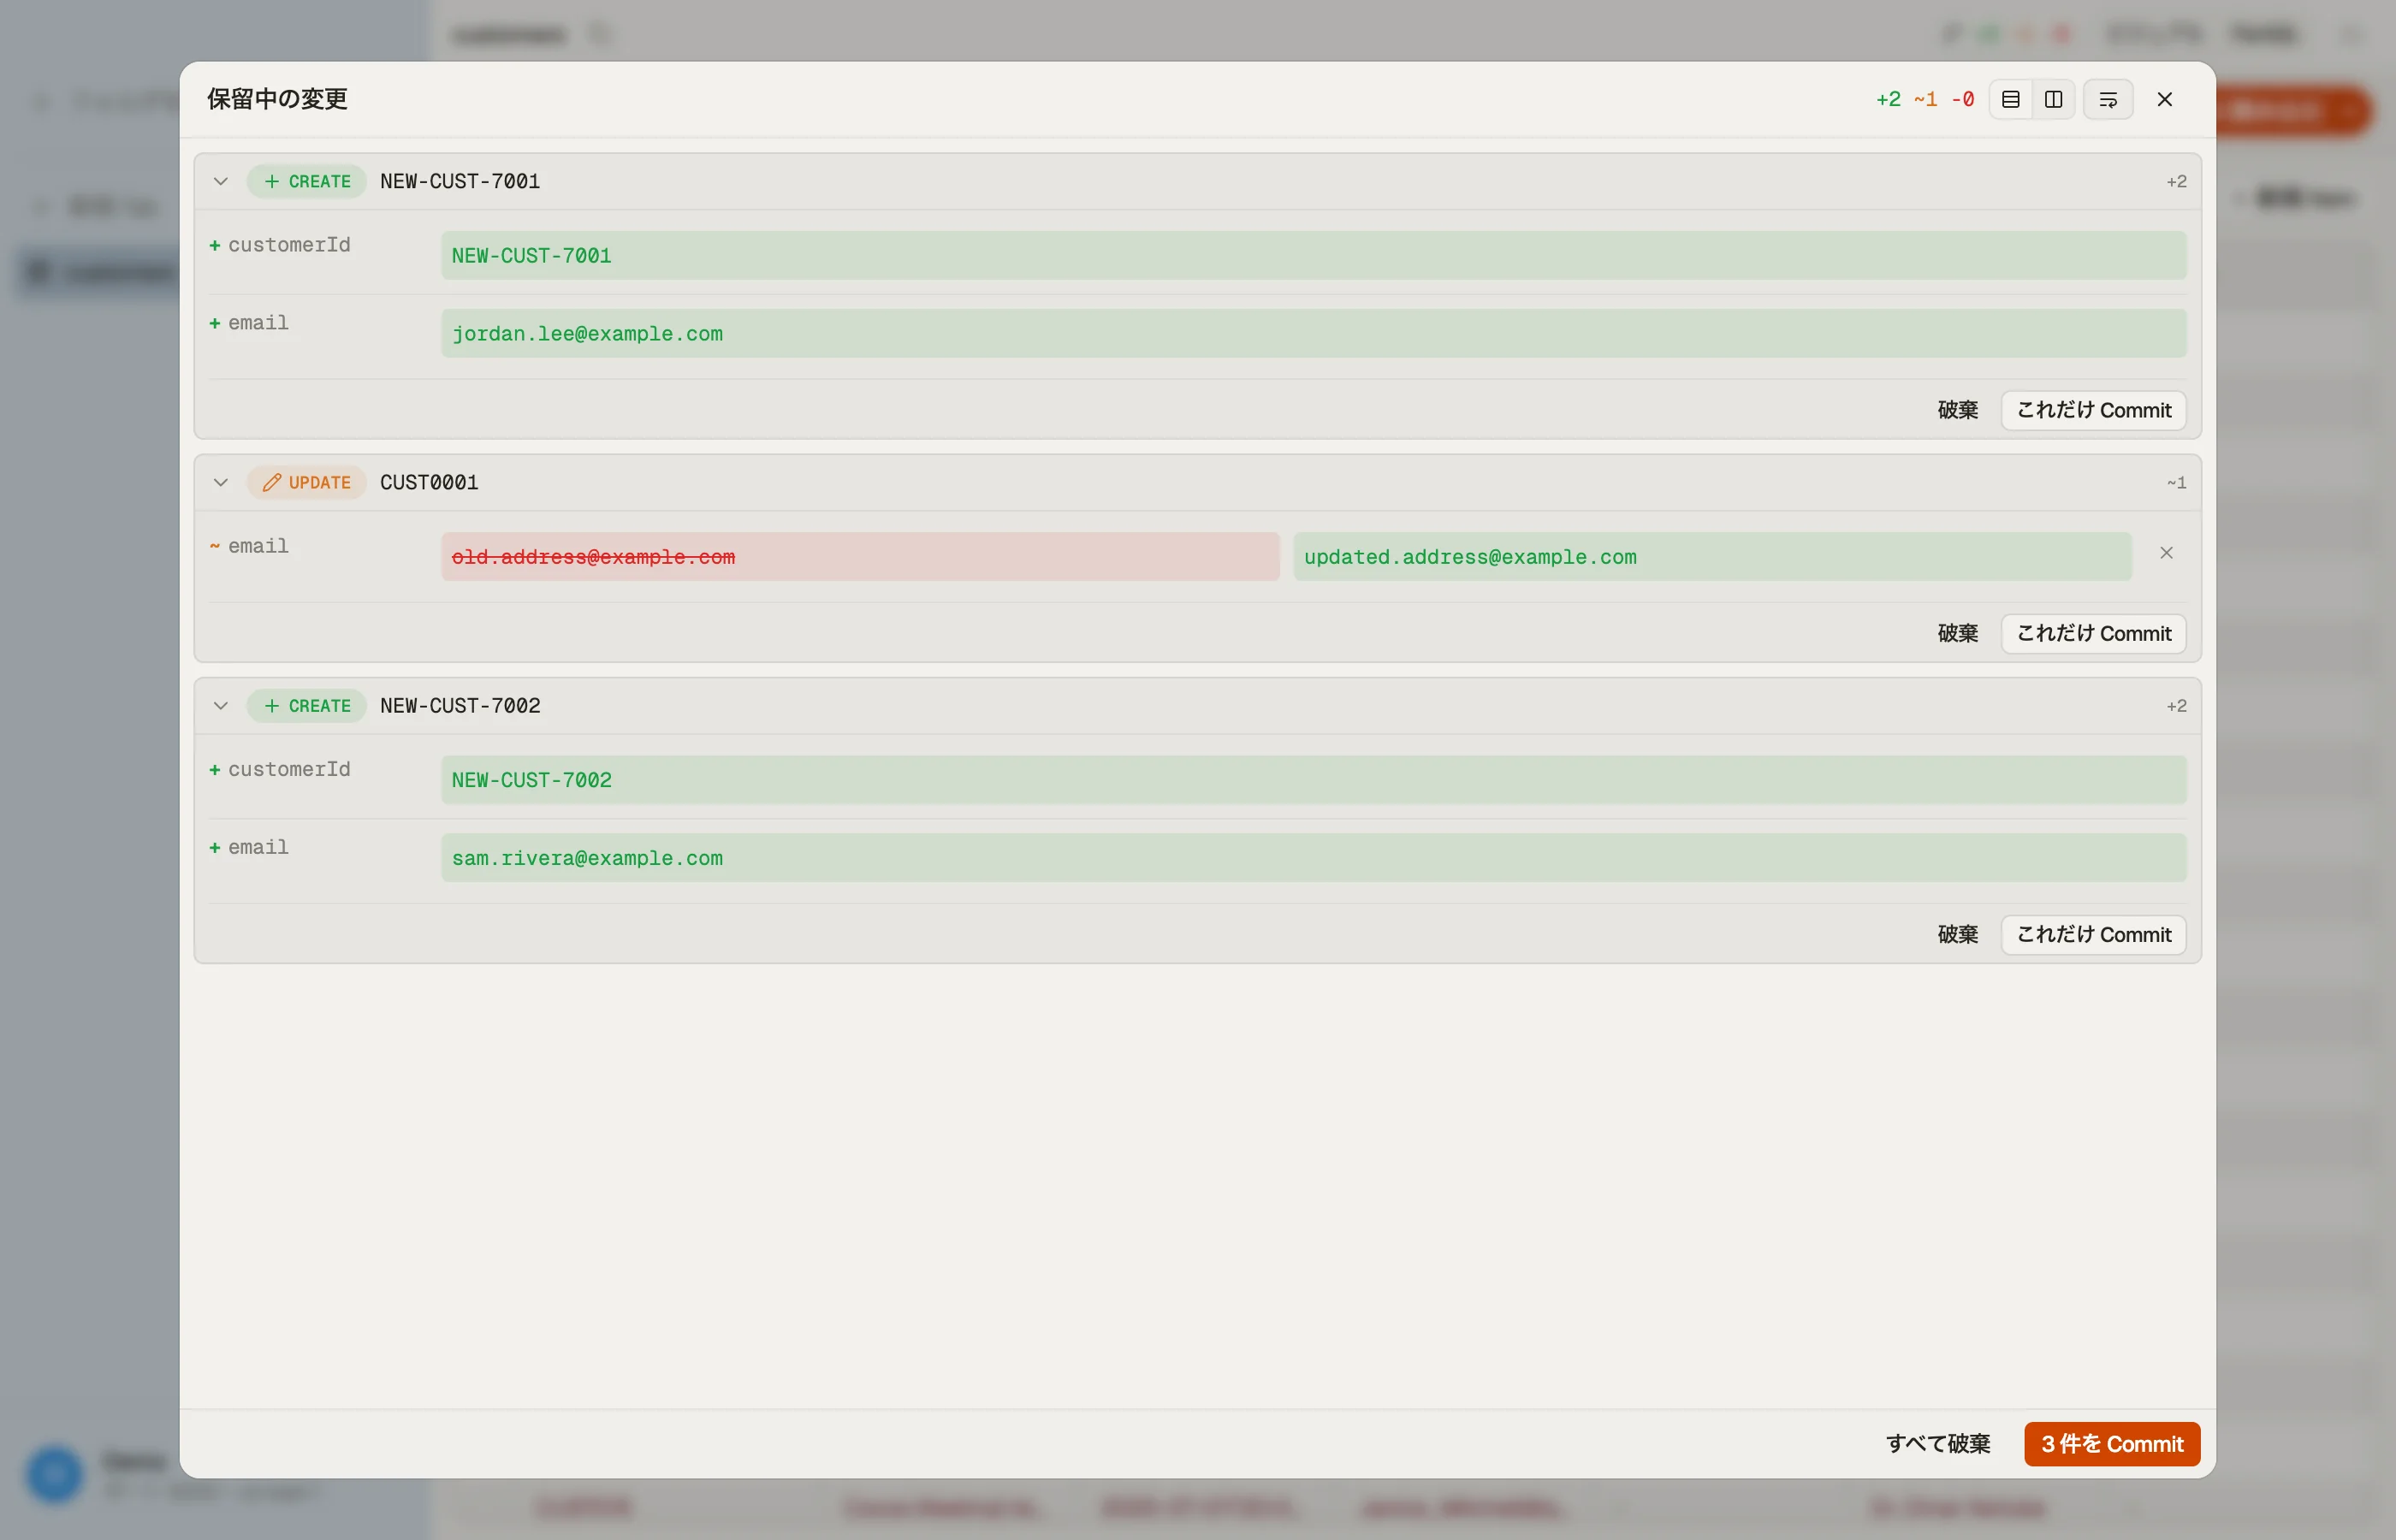The width and height of the screenshot is (2396, 1540).
Task: Click the -0 deletions counter in header
Action: pyautogui.click(x=1962, y=99)
